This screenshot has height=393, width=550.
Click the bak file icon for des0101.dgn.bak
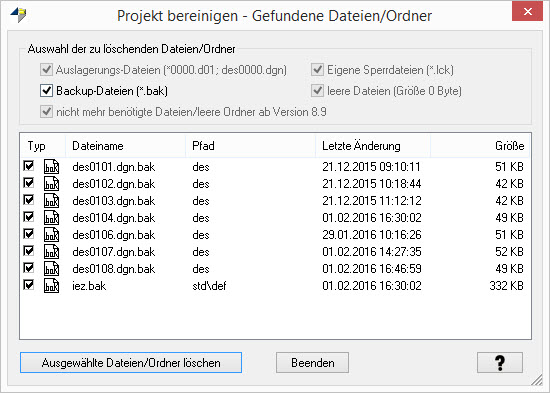(x=51, y=166)
